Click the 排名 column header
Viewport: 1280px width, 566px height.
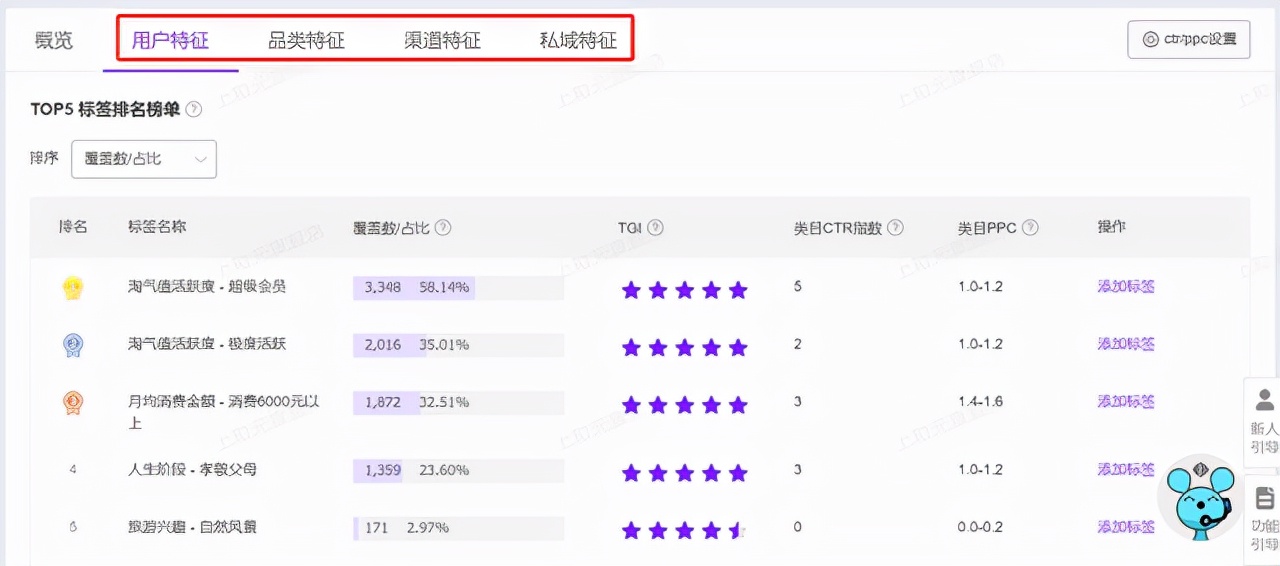click(73, 227)
